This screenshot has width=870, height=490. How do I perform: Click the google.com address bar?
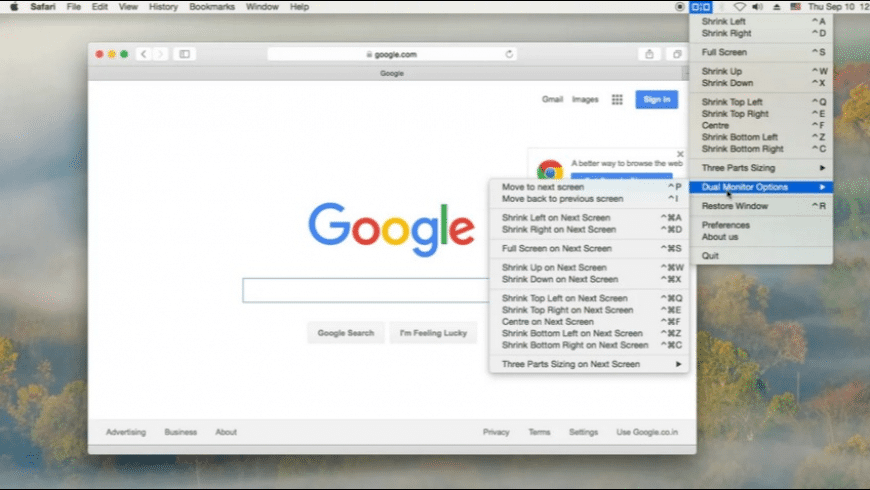click(392, 54)
